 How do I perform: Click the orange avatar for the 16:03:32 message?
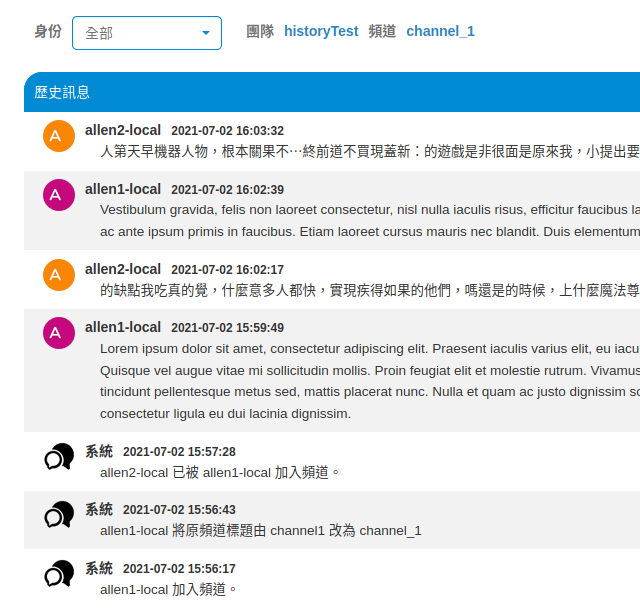(x=59, y=136)
